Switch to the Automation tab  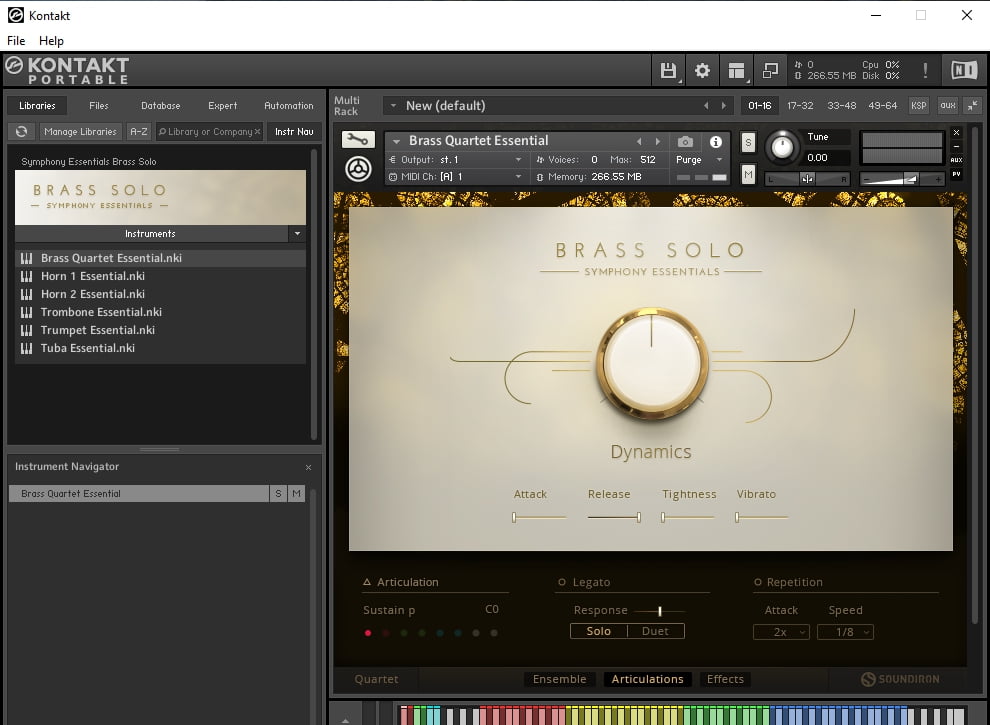(x=289, y=105)
